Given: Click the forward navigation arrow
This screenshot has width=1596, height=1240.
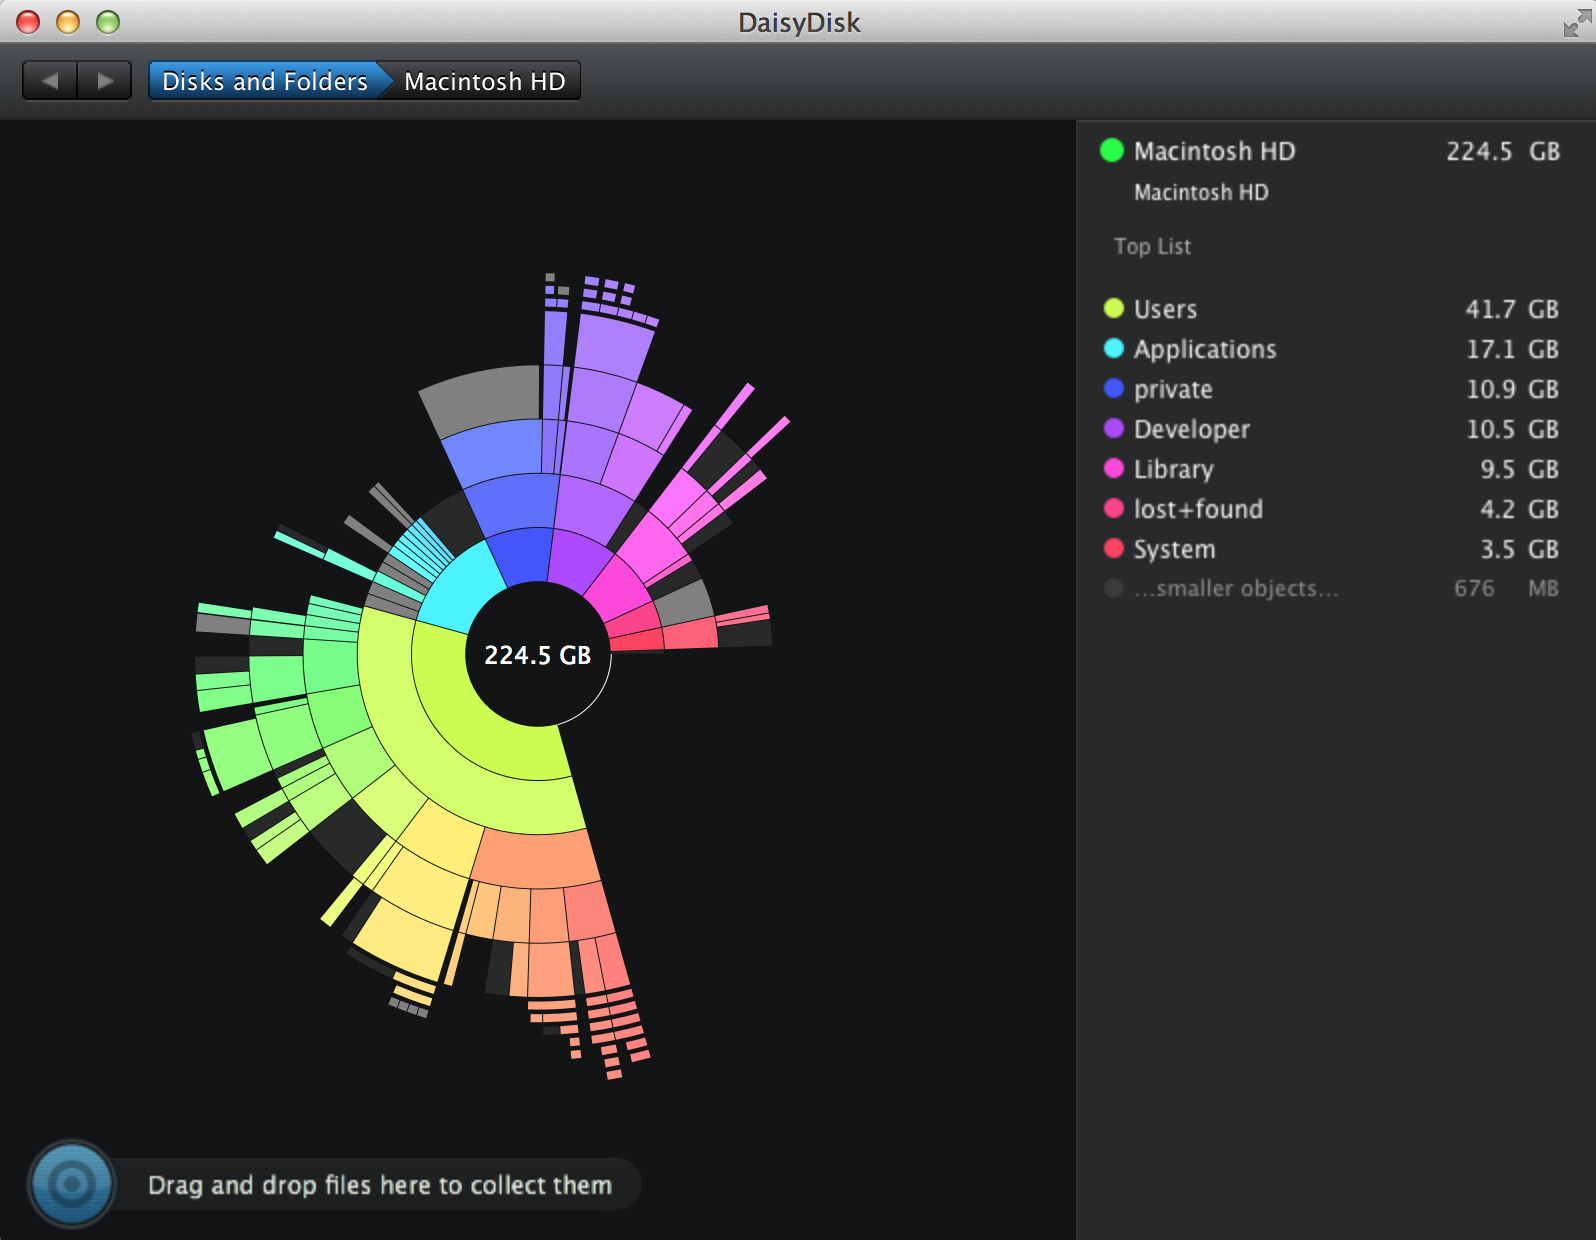Looking at the screenshot, I should tap(105, 81).
